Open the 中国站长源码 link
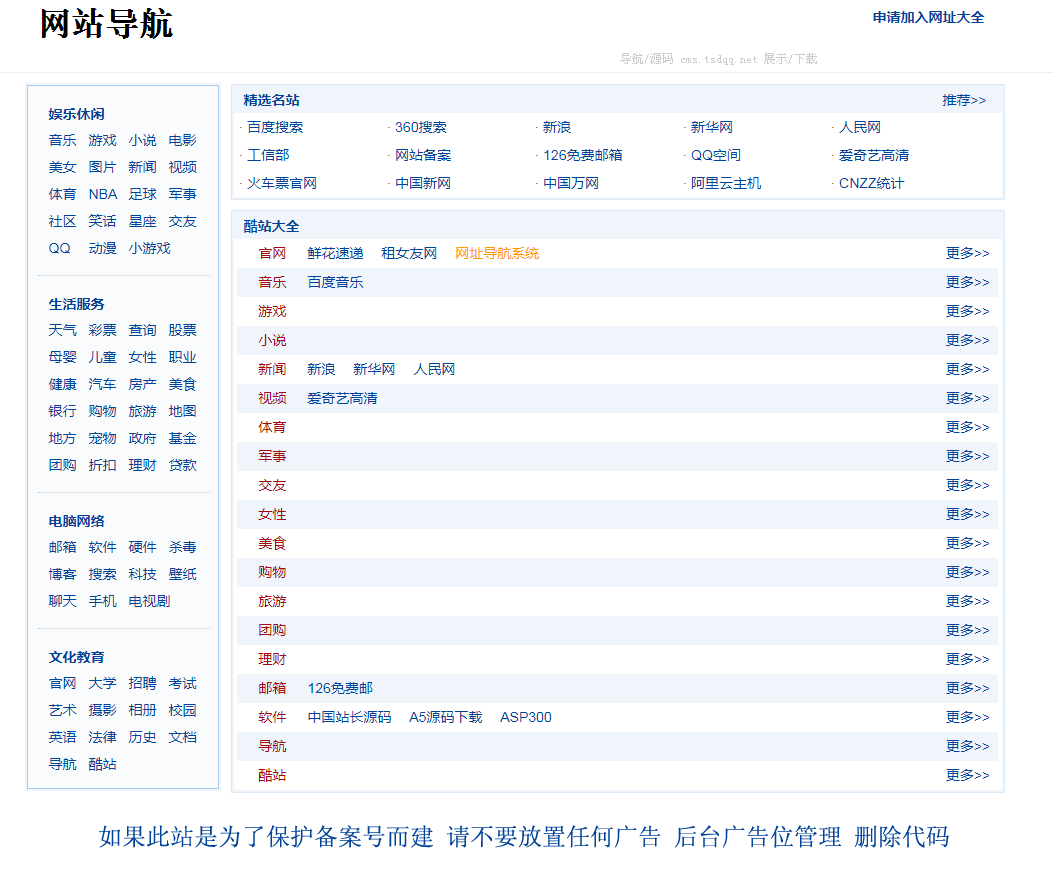The image size is (1053, 876). click(x=349, y=717)
